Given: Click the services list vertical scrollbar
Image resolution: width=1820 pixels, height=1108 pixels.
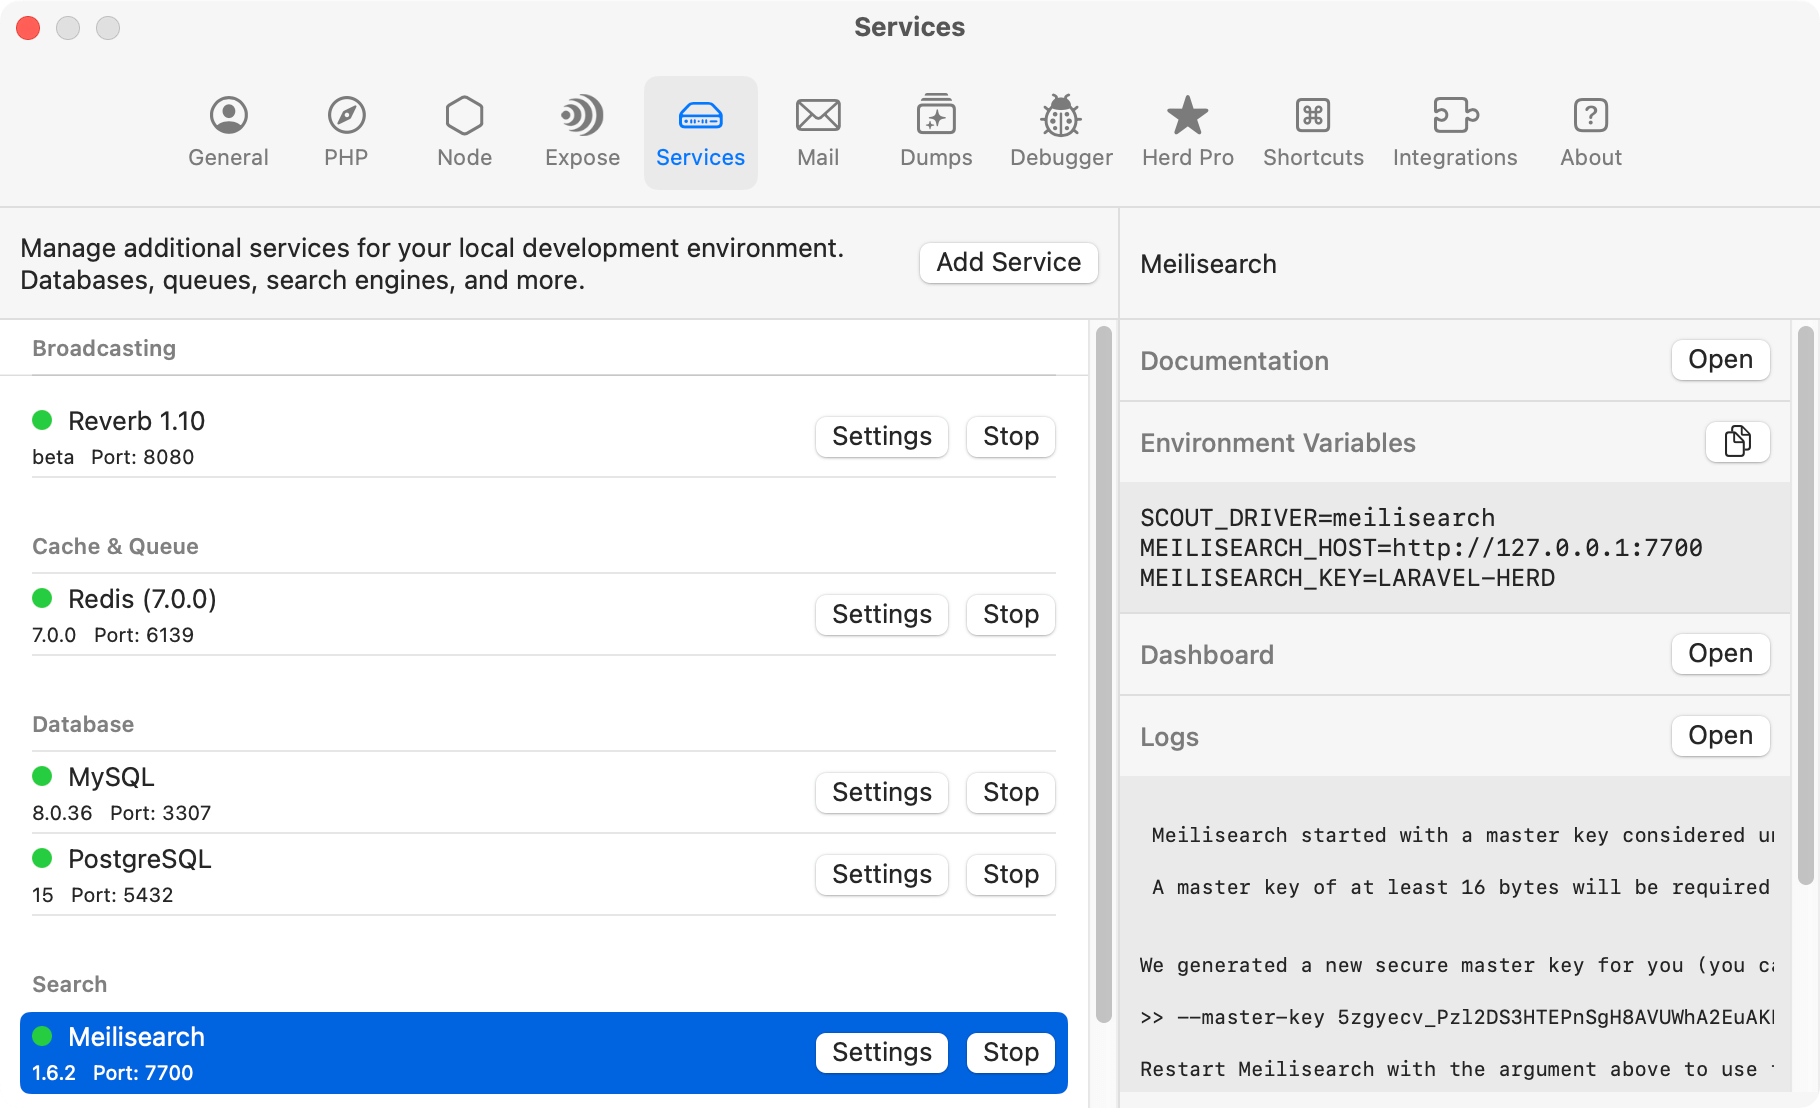Looking at the screenshot, I should point(1103,670).
